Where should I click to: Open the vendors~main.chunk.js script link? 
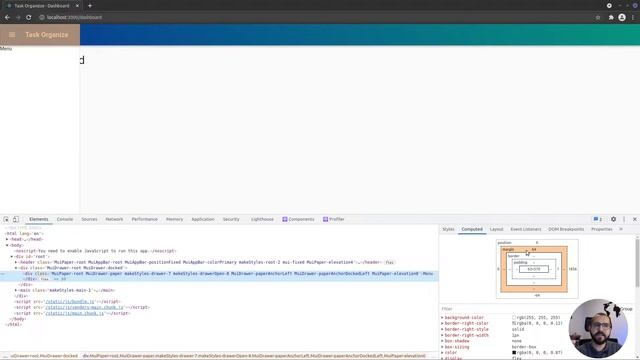(84, 307)
